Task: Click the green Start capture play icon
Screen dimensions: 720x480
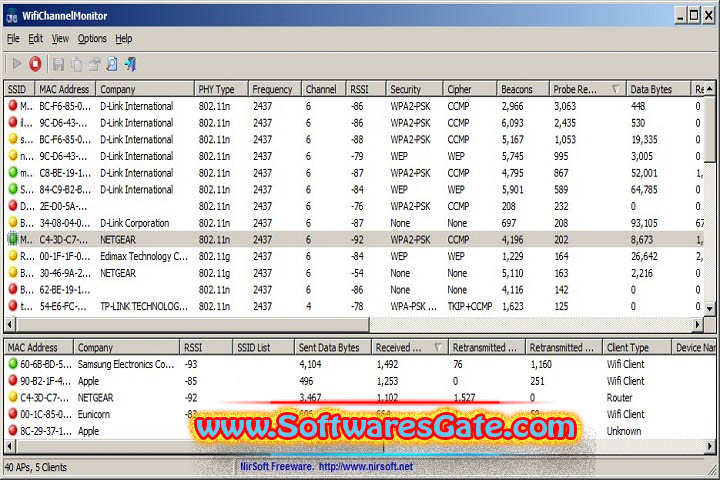Action: click(17, 64)
